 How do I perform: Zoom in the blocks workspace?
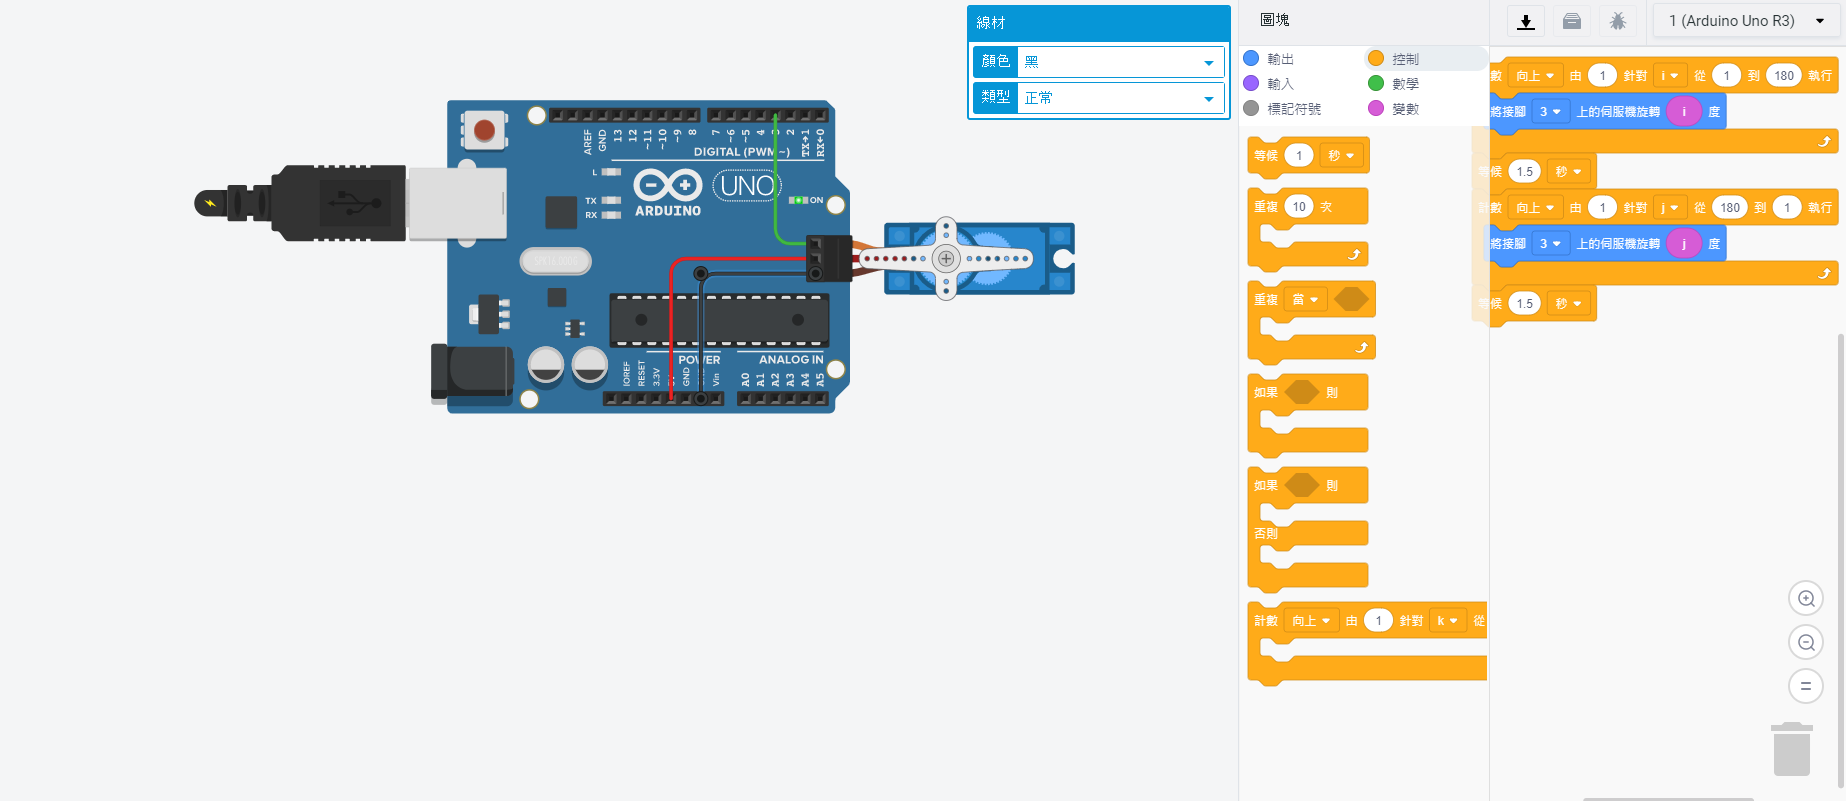pyautogui.click(x=1805, y=599)
